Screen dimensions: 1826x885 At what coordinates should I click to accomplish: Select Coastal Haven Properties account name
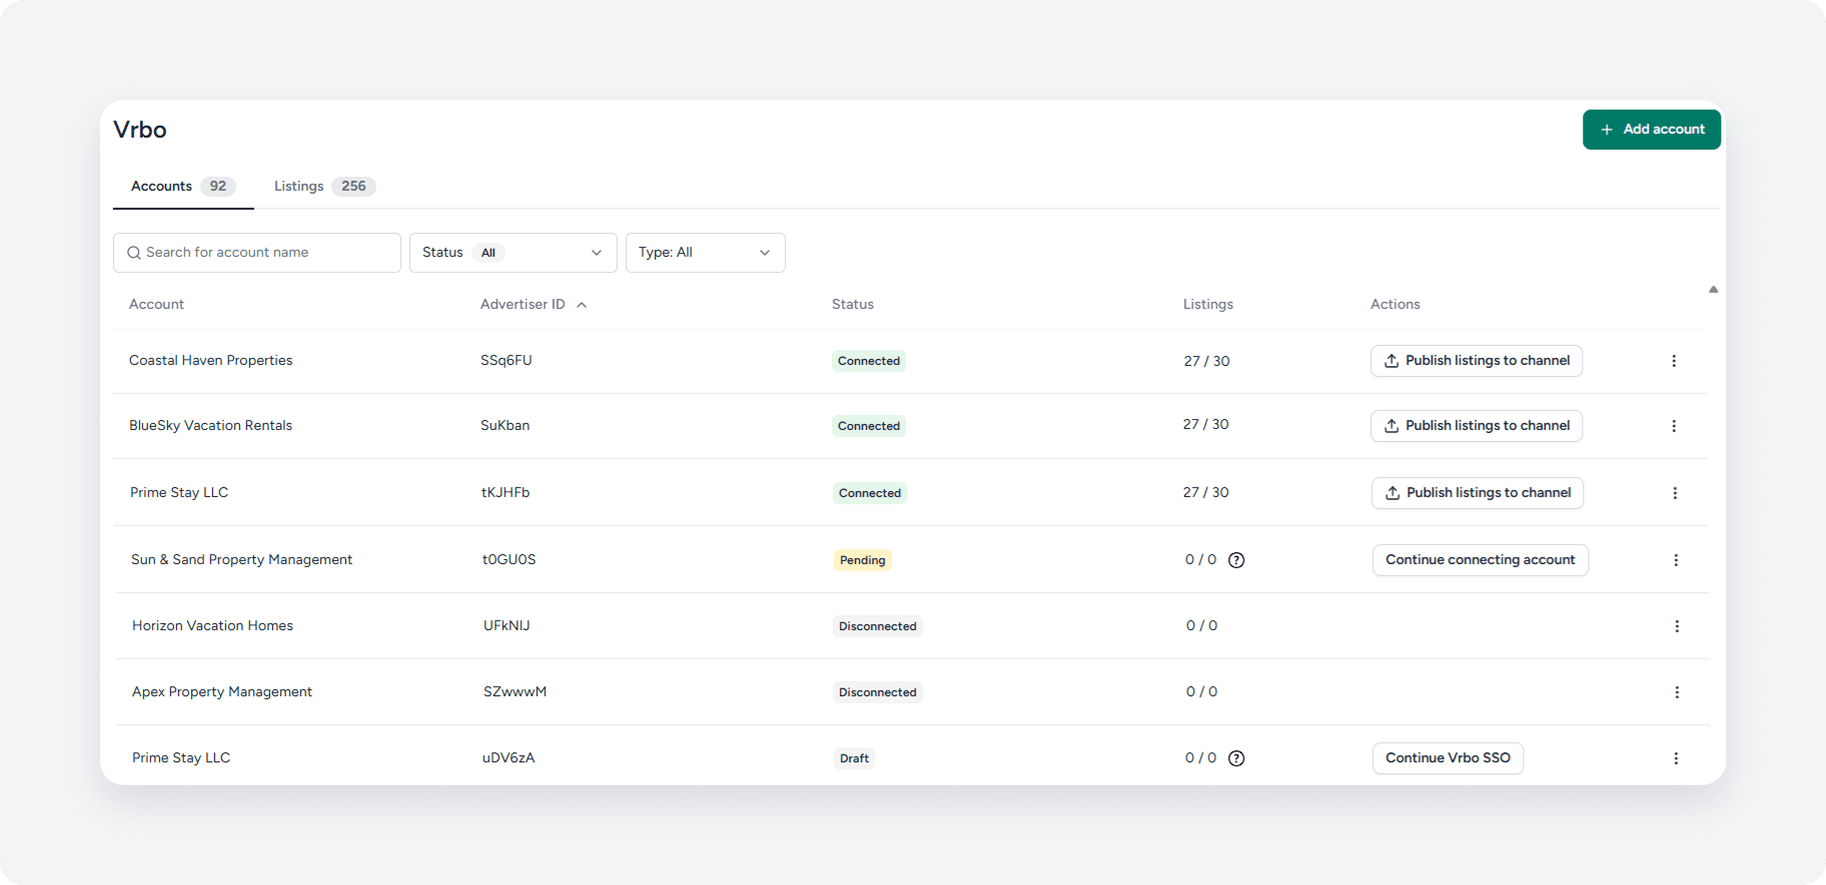(x=211, y=360)
